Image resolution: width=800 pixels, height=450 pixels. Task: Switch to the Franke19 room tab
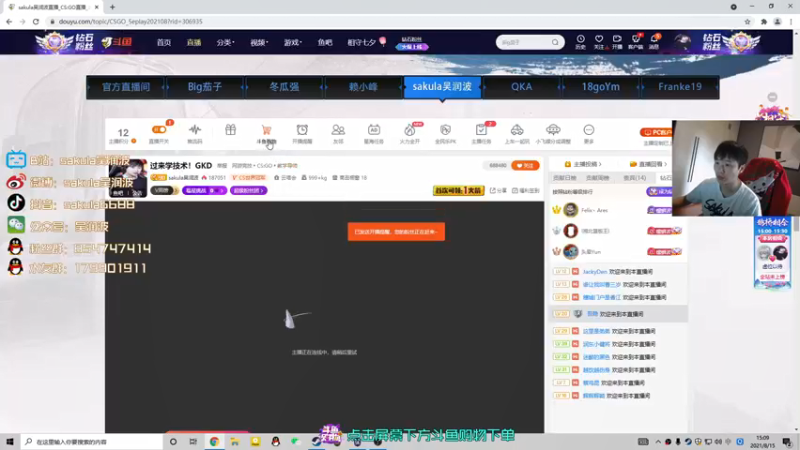[x=680, y=87]
